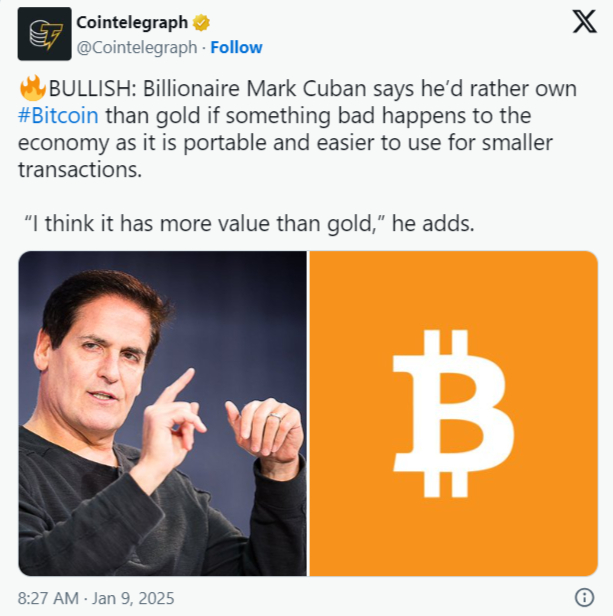Click the tweet info icon
613x616 pixels.
(x=584, y=598)
